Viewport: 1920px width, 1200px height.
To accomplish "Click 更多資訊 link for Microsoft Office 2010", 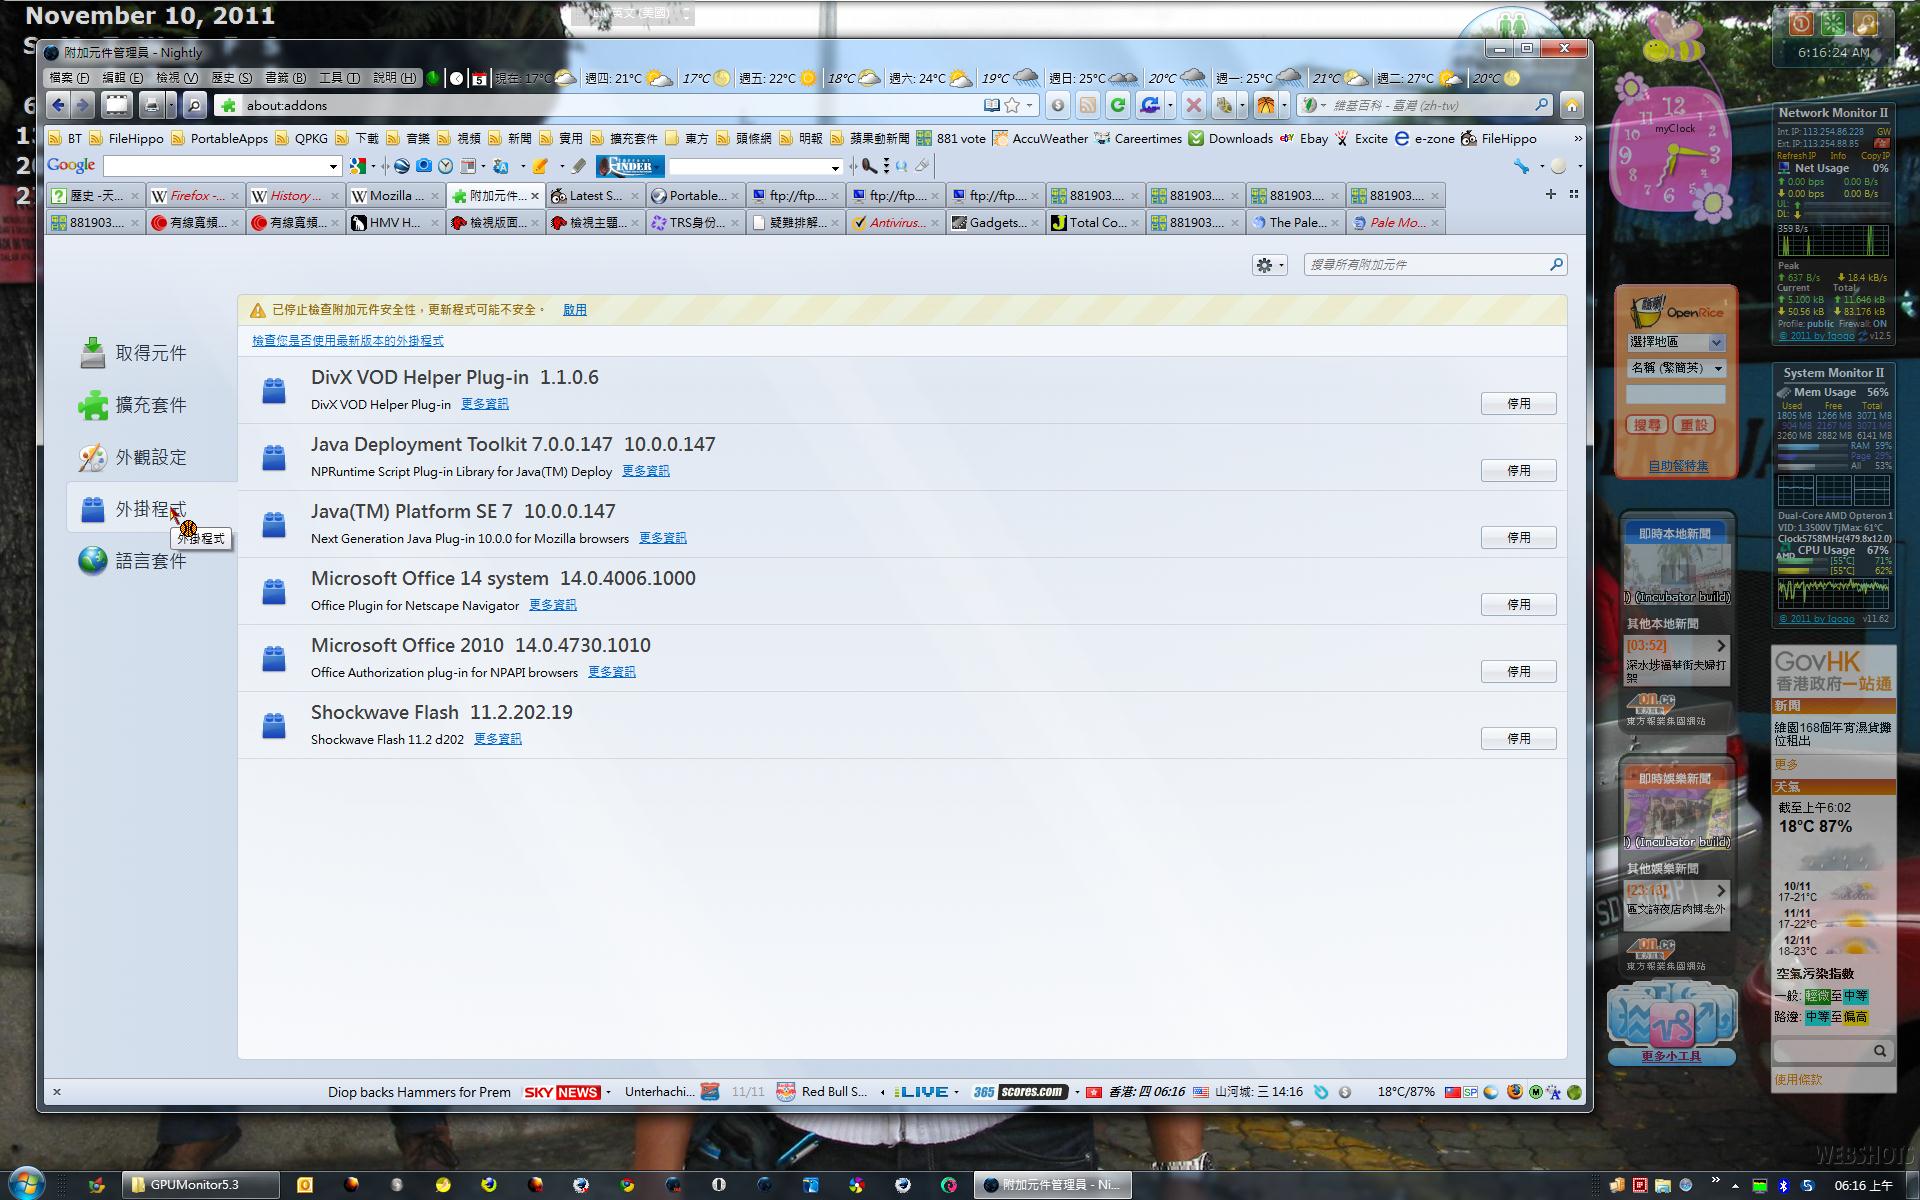I will 611,672.
